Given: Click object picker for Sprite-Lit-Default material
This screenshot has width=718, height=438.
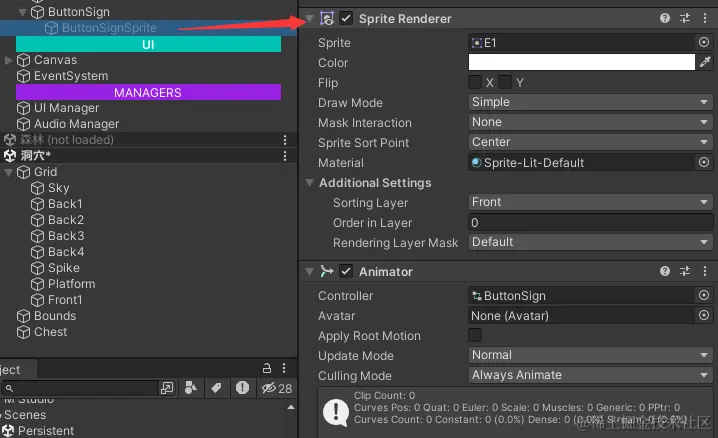Looking at the screenshot, I should (x=704, y=162).
